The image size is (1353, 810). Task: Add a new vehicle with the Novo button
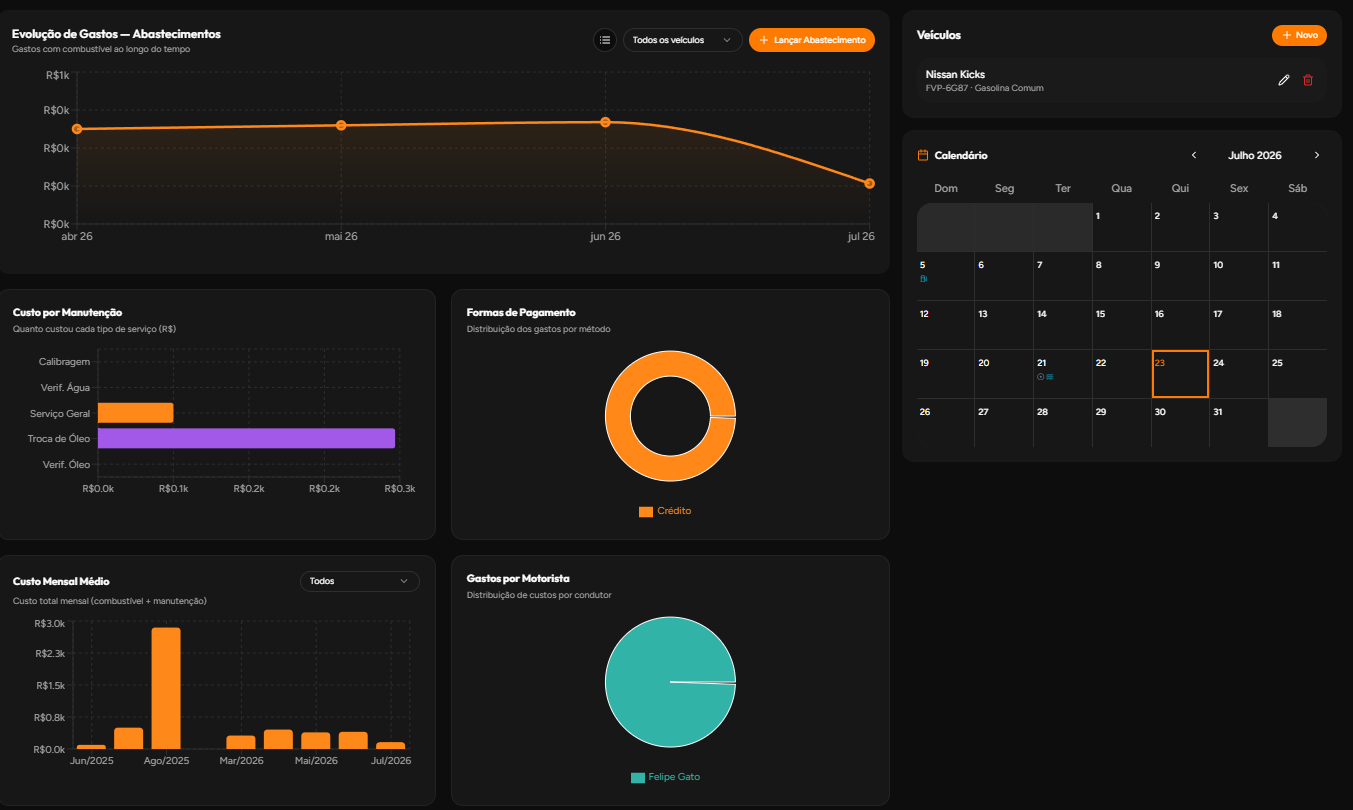click(1299, 35)
